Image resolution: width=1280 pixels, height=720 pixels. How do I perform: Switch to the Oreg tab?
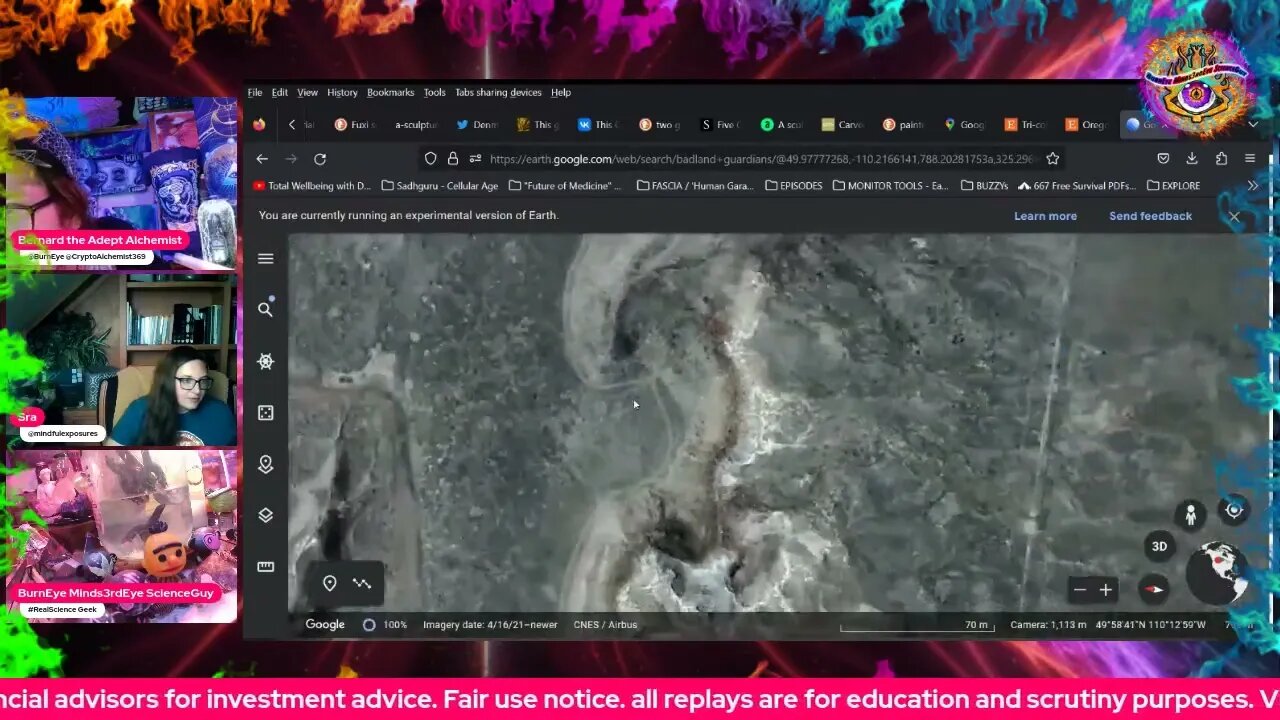click(x=1088, y=125)
